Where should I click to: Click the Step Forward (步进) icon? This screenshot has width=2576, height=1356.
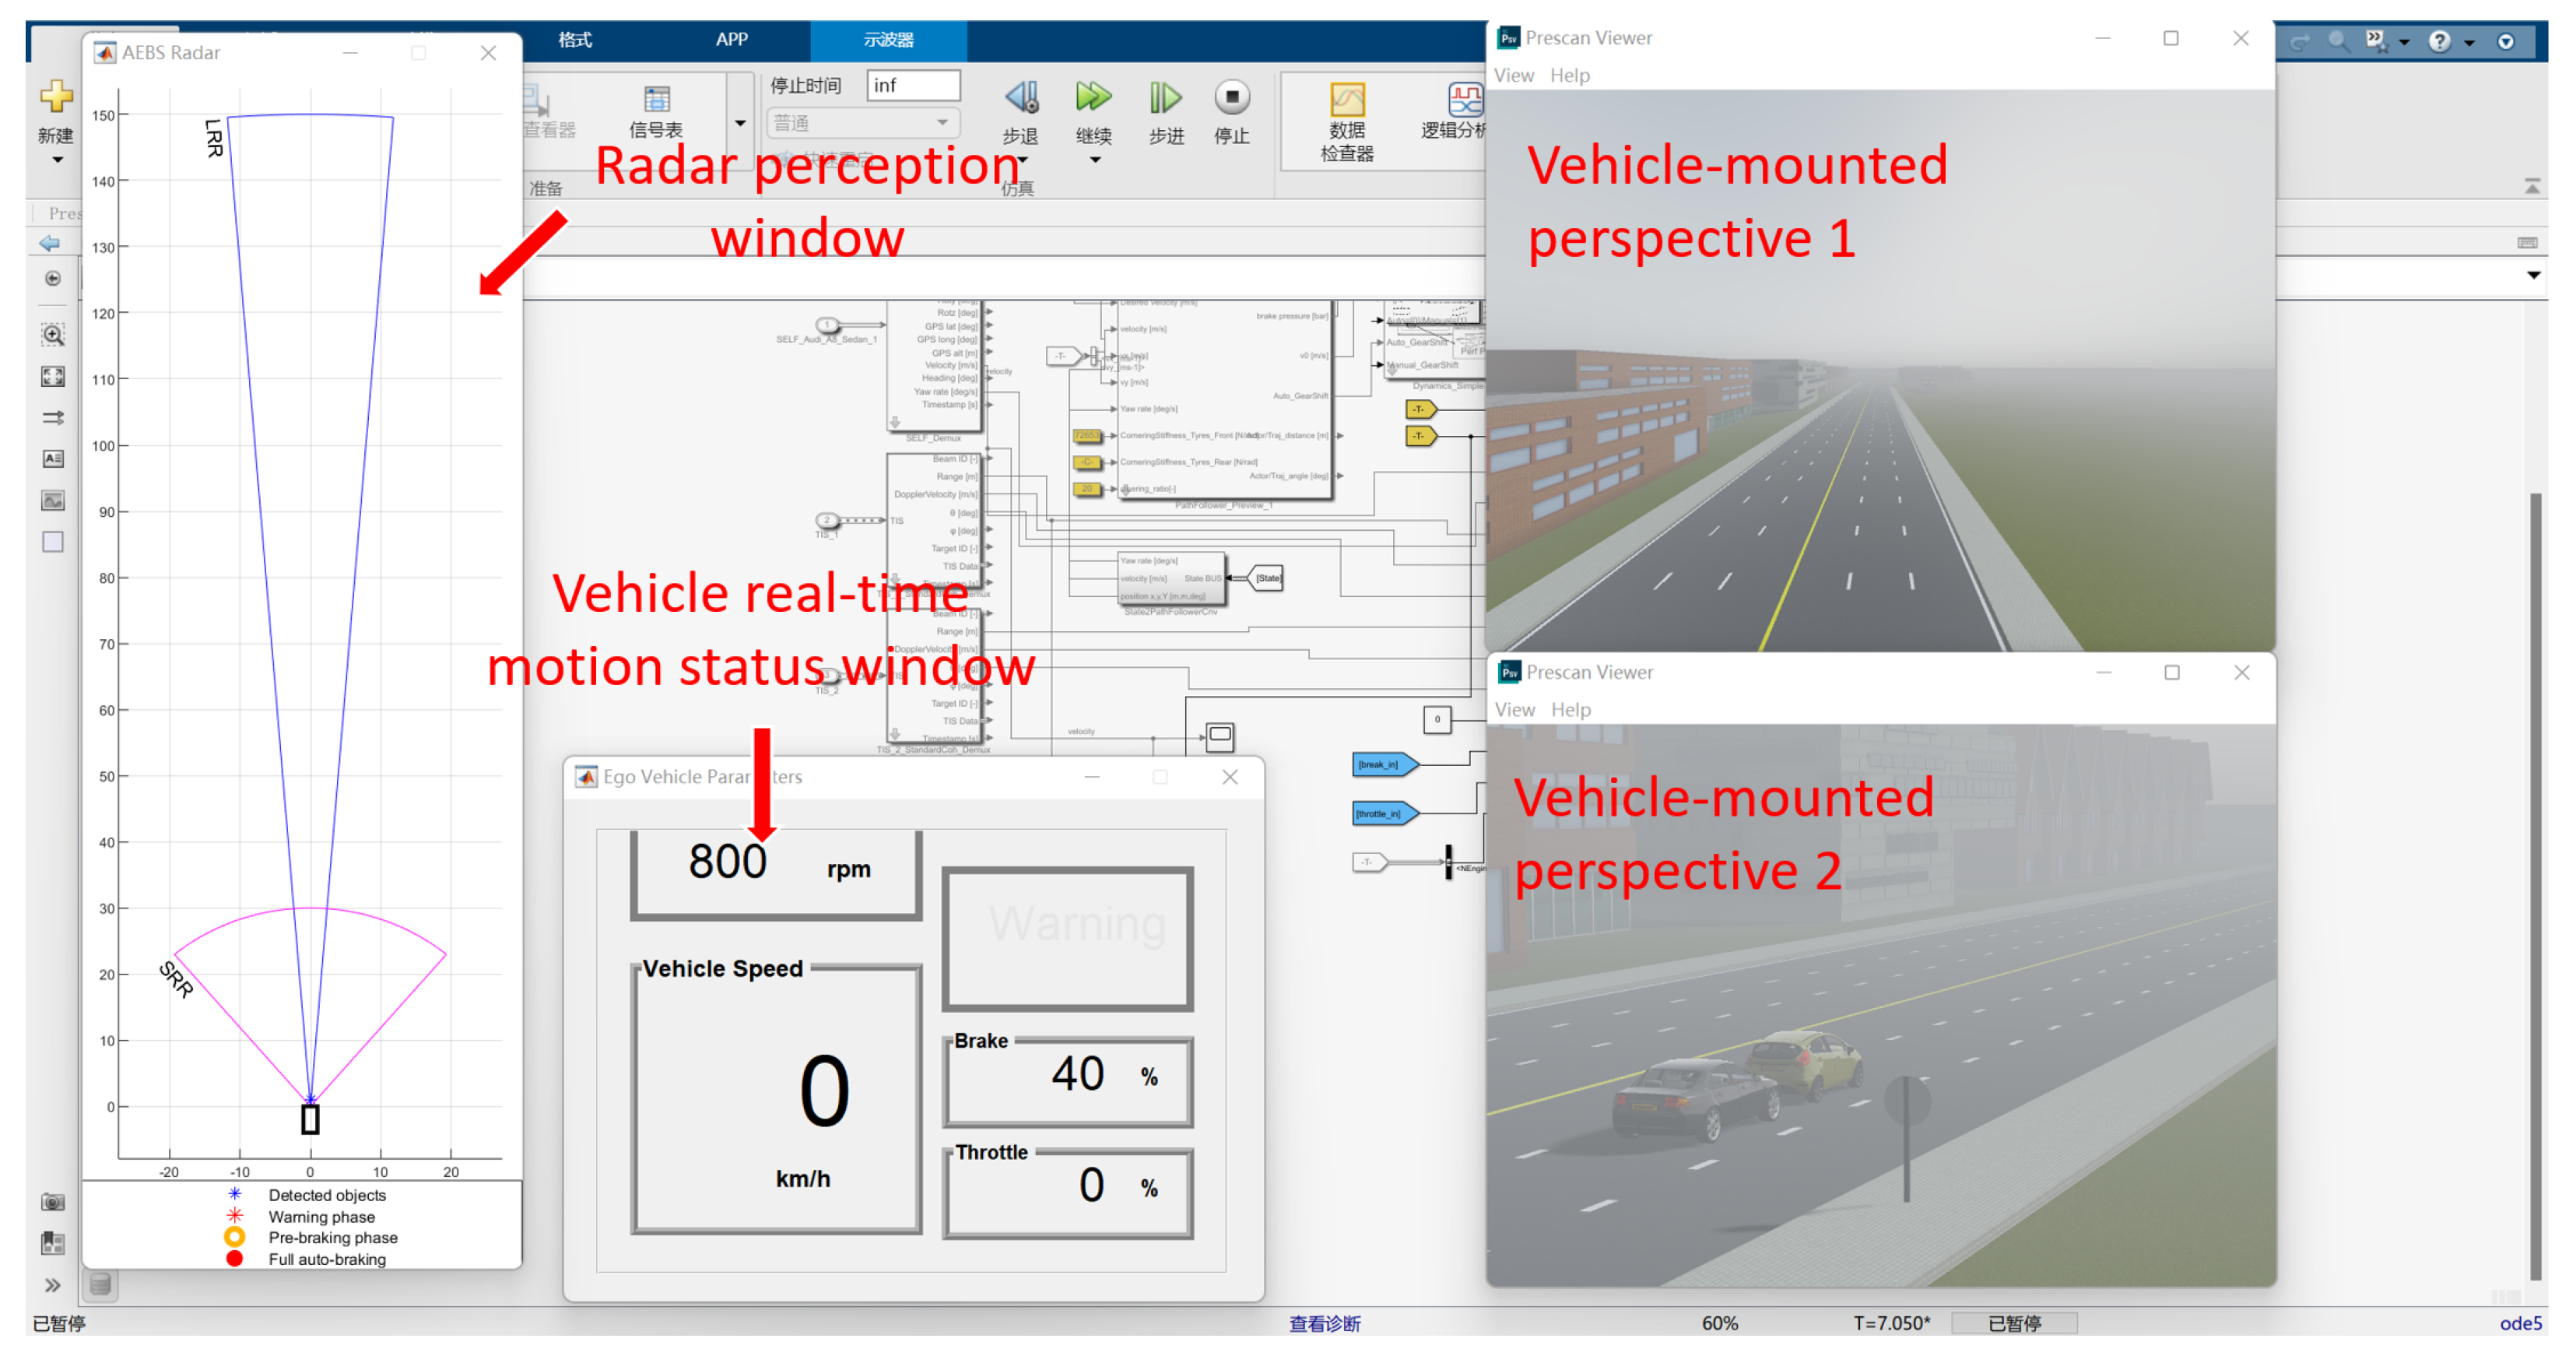pos(1164,98)
